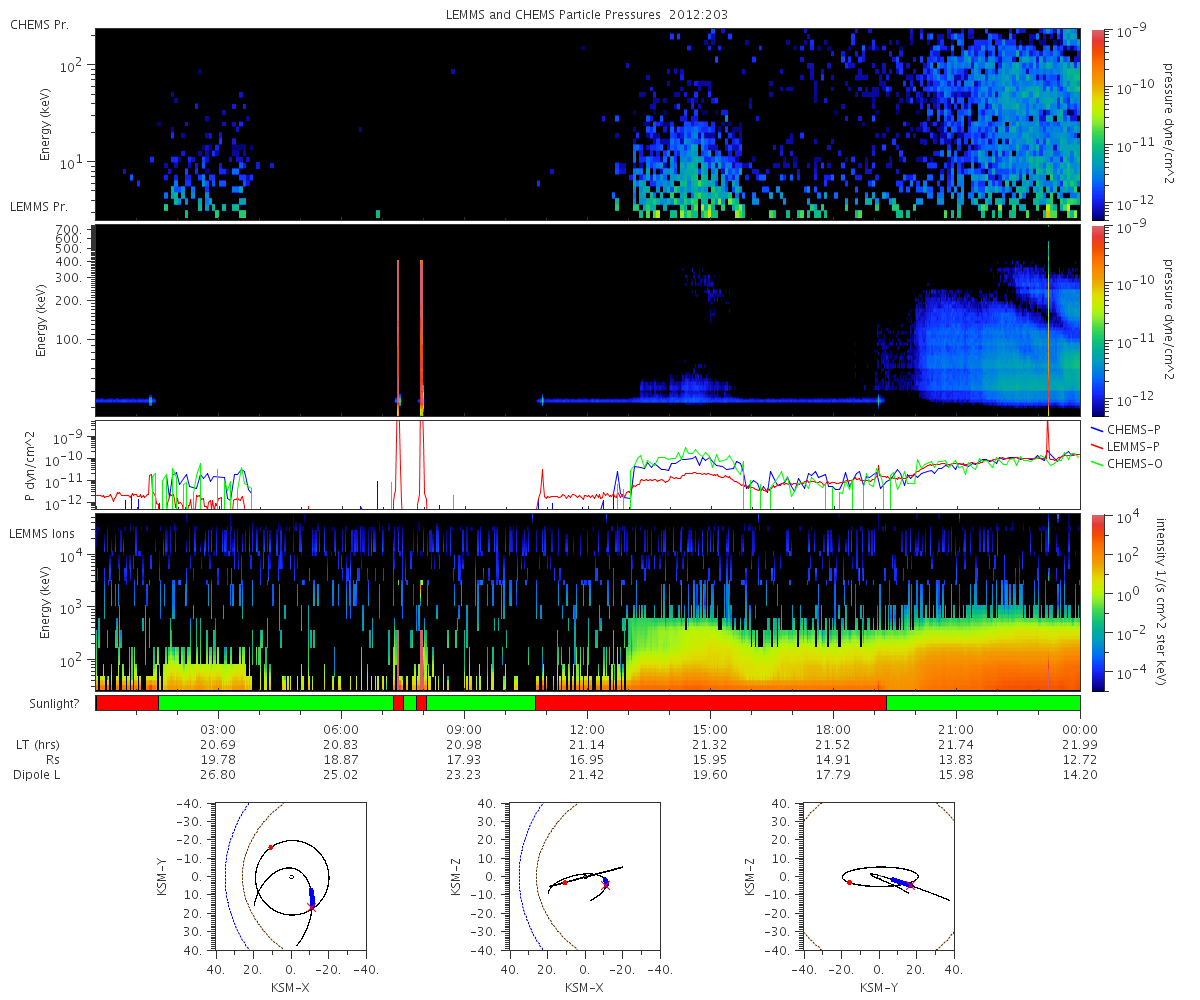Click the LEMMS Ions intensity color bar

tap(1097, 602)
